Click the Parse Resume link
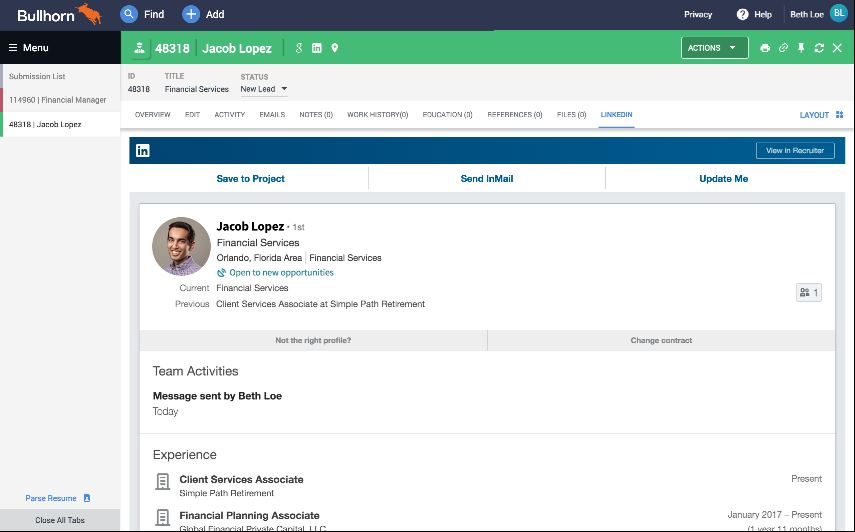Screen dimensions: 855x532 pyautogui.click(x=51, y=498)
